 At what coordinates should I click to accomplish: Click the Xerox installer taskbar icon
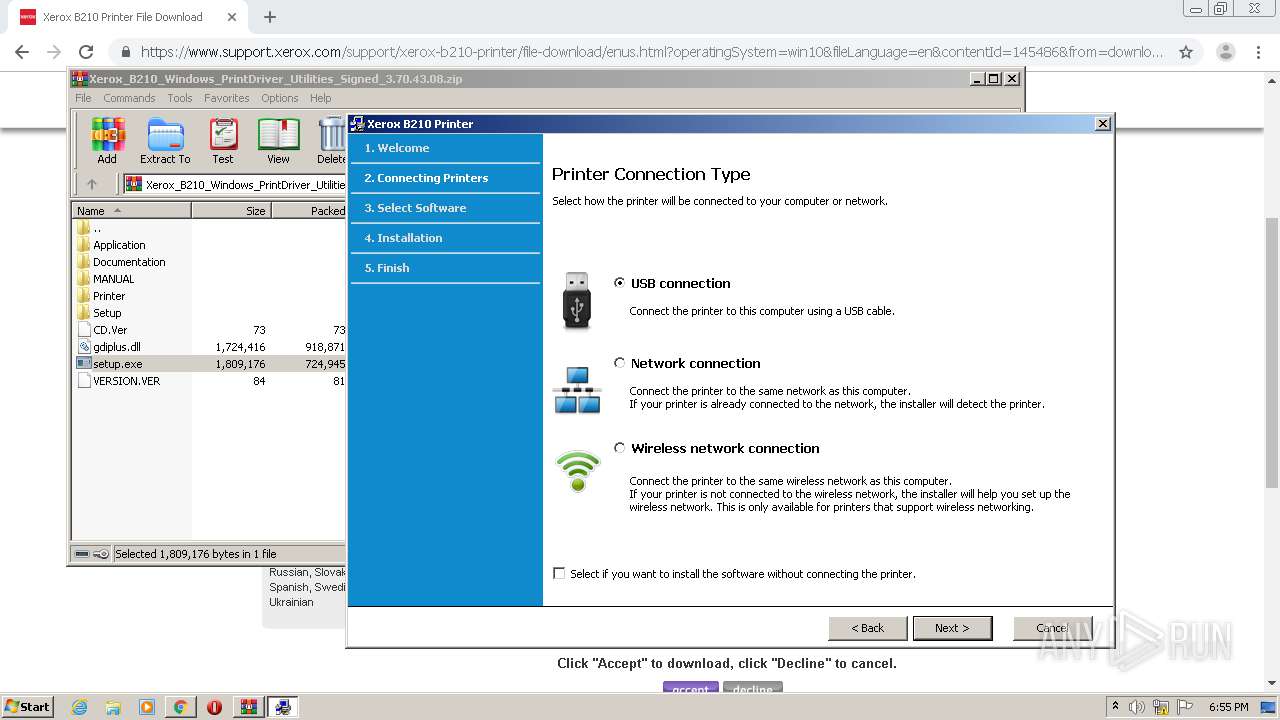[283, 707]
